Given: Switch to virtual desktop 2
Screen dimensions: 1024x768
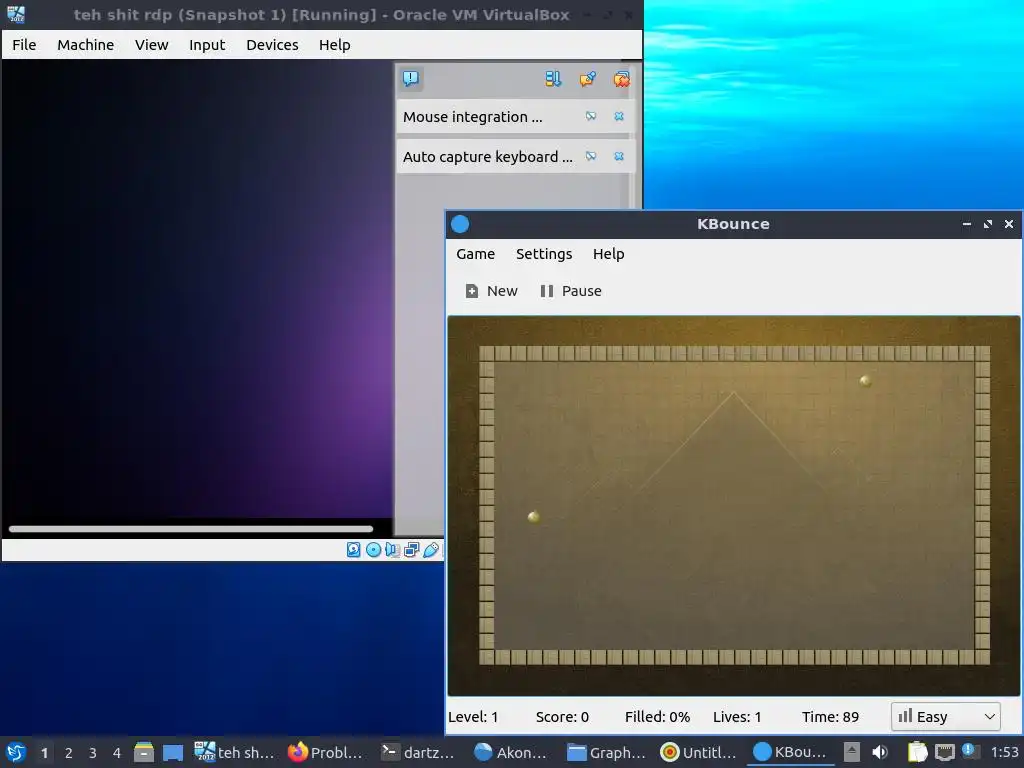Looking at the screenshot, I should [x=69, y=753].
